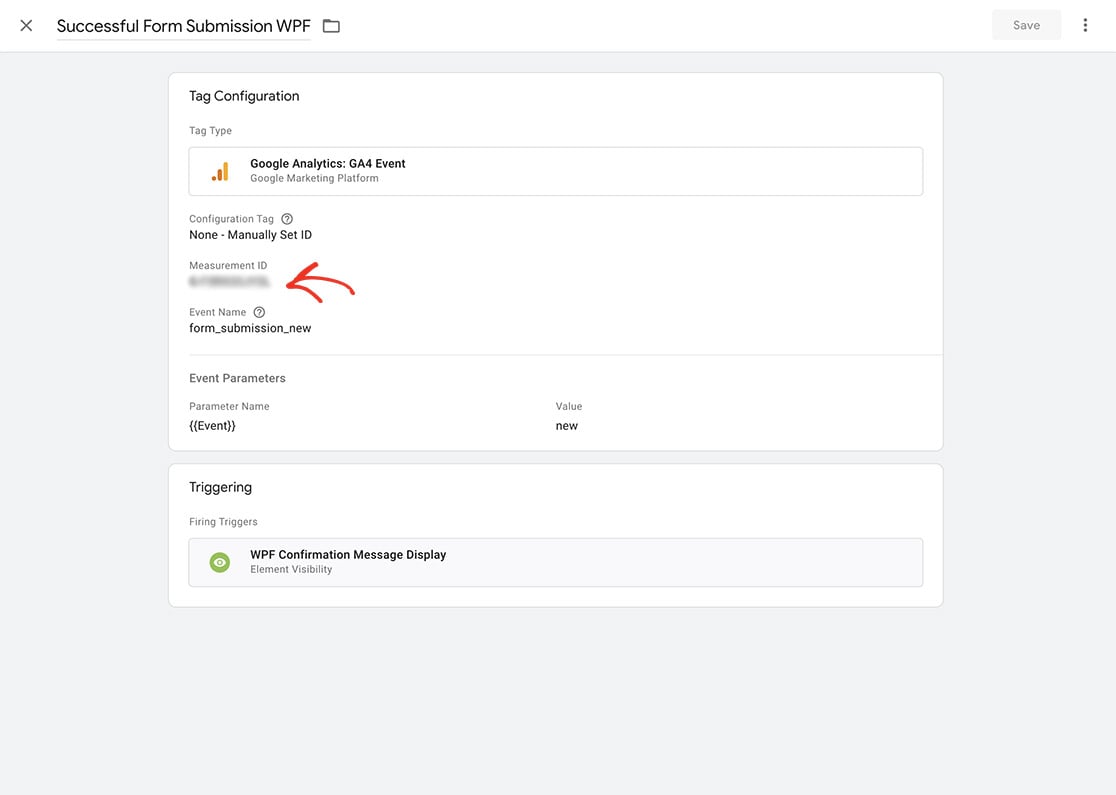Click the form_submission_new event name

coord(250,328)
